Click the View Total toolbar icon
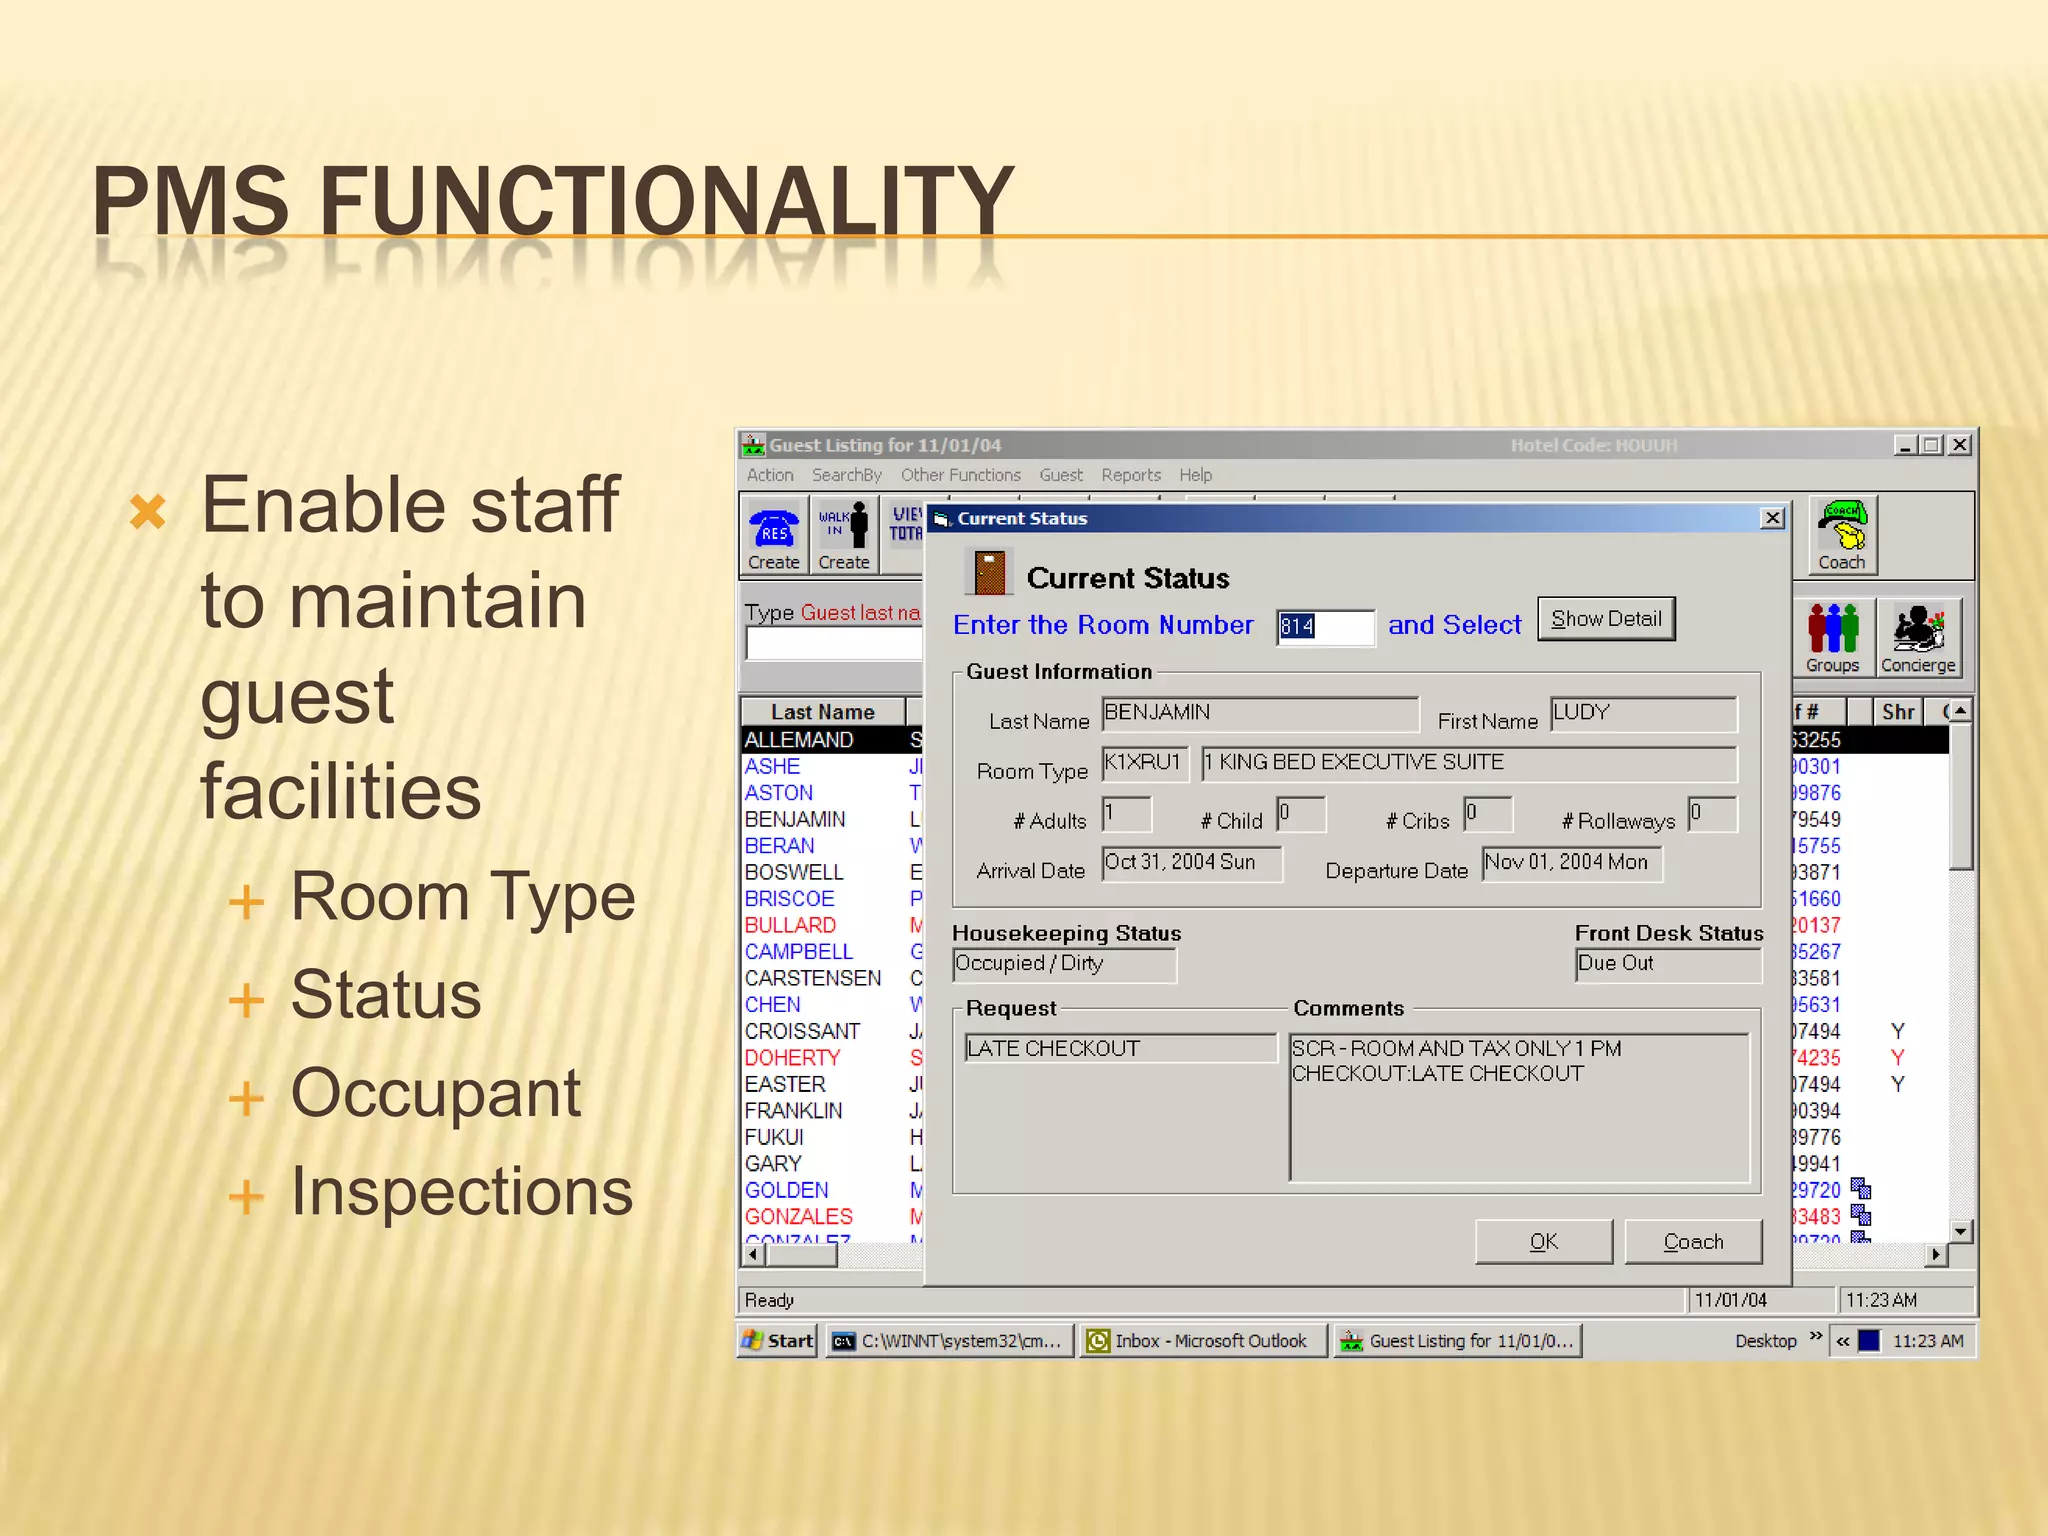2048x1536 pixels. [x=905, y=536]
